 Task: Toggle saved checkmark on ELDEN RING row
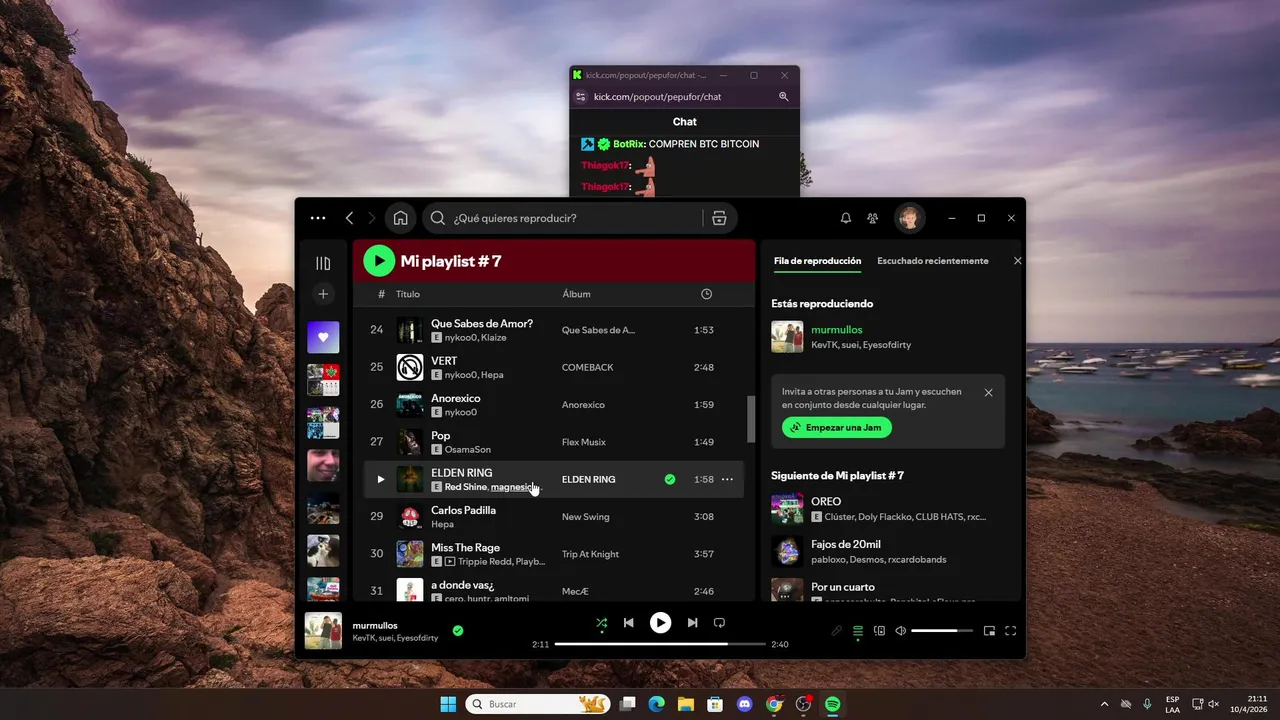[x=670, y=479]
